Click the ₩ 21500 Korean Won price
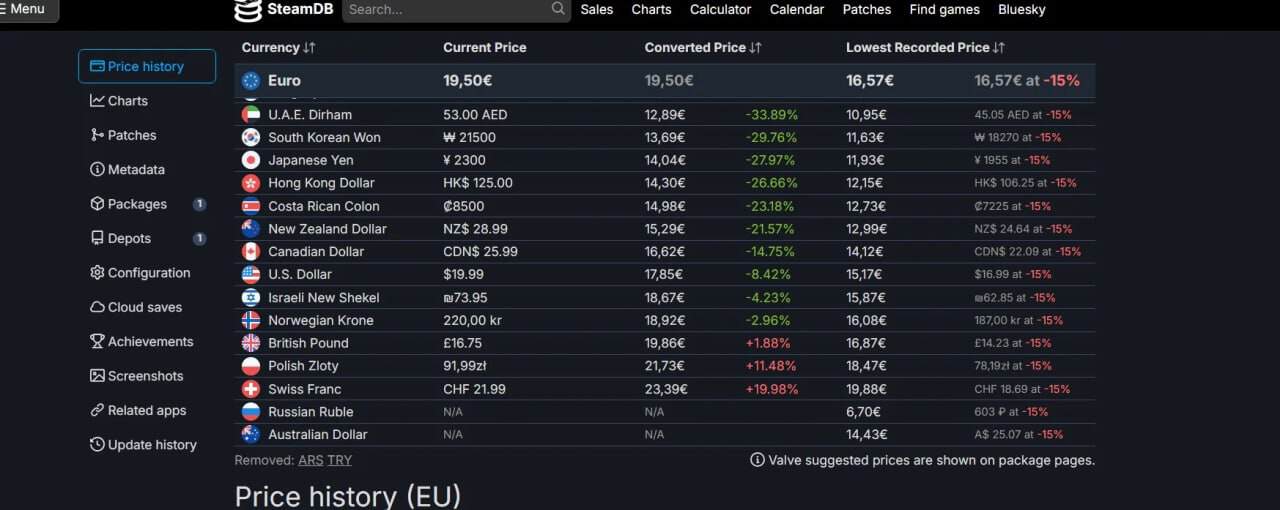The image size is (1280, 510). coord(470,137)
